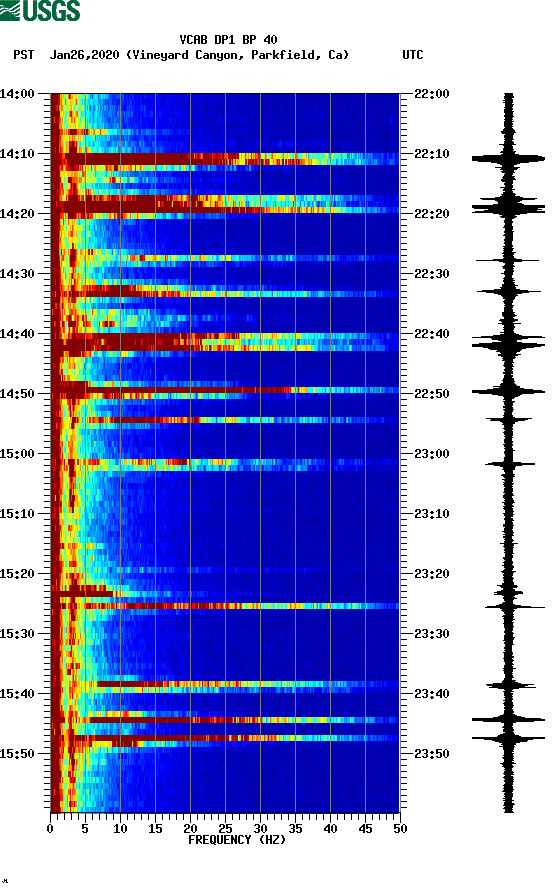
Task: Click the 0 Hz frequency axis label
Action: tap(50, 829)
